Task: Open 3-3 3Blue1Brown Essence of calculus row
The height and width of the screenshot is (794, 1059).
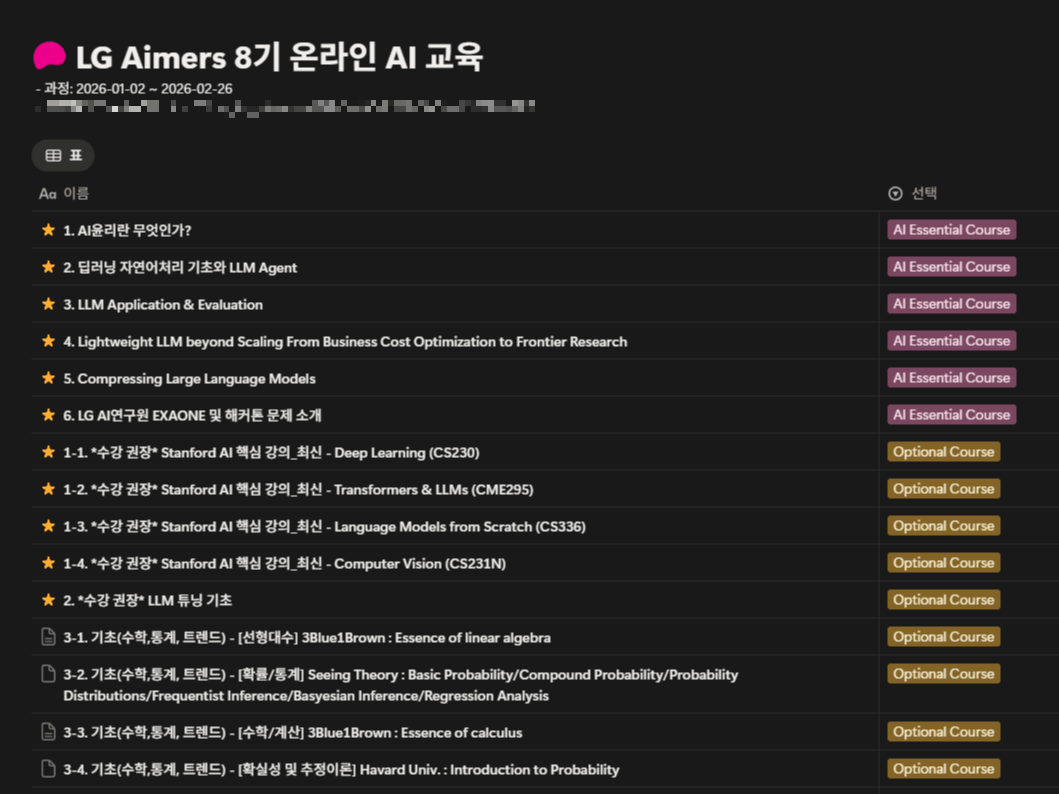Action: [292, 733]
